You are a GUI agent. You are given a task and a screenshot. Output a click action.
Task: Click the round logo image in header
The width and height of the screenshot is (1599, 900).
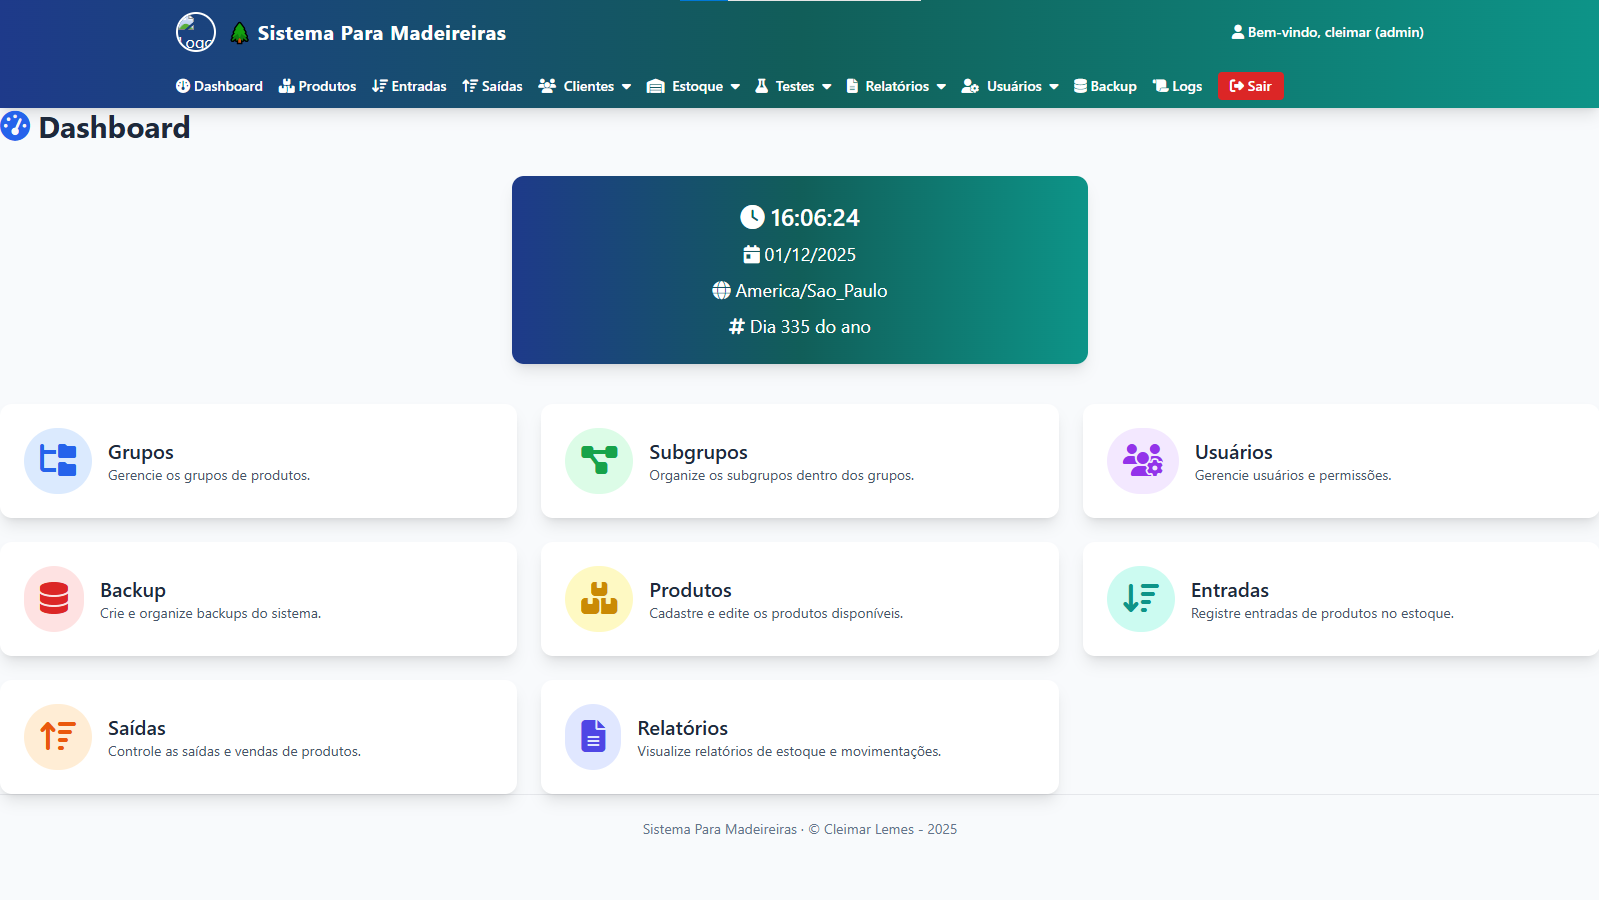coord(196,32)
